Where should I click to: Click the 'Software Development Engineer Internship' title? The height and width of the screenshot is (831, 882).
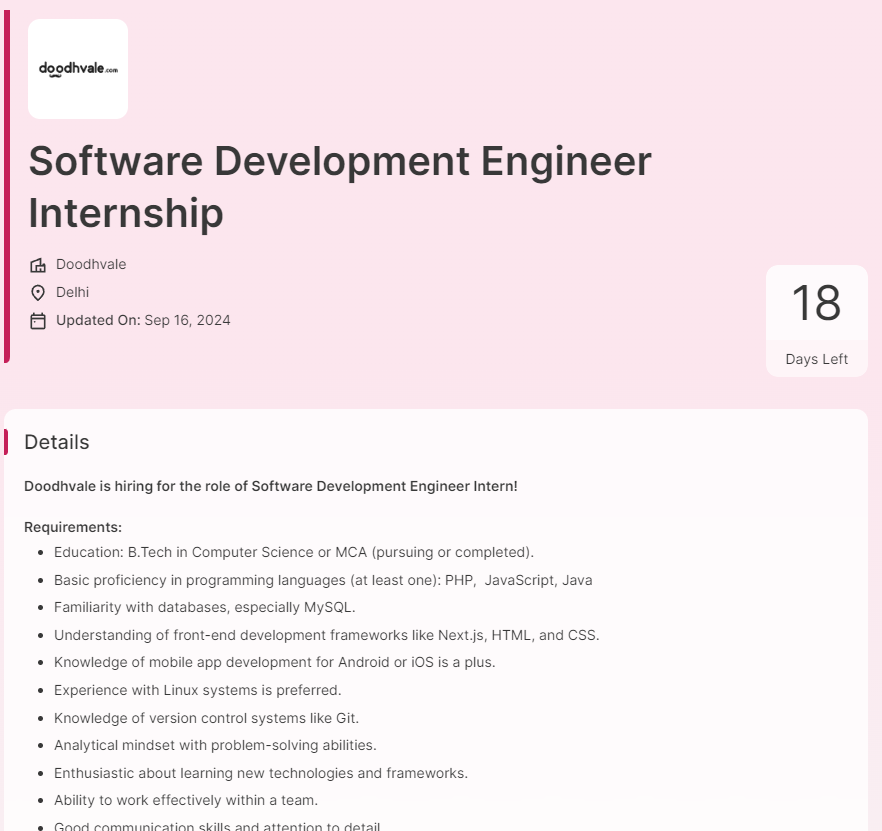point(340,187)
